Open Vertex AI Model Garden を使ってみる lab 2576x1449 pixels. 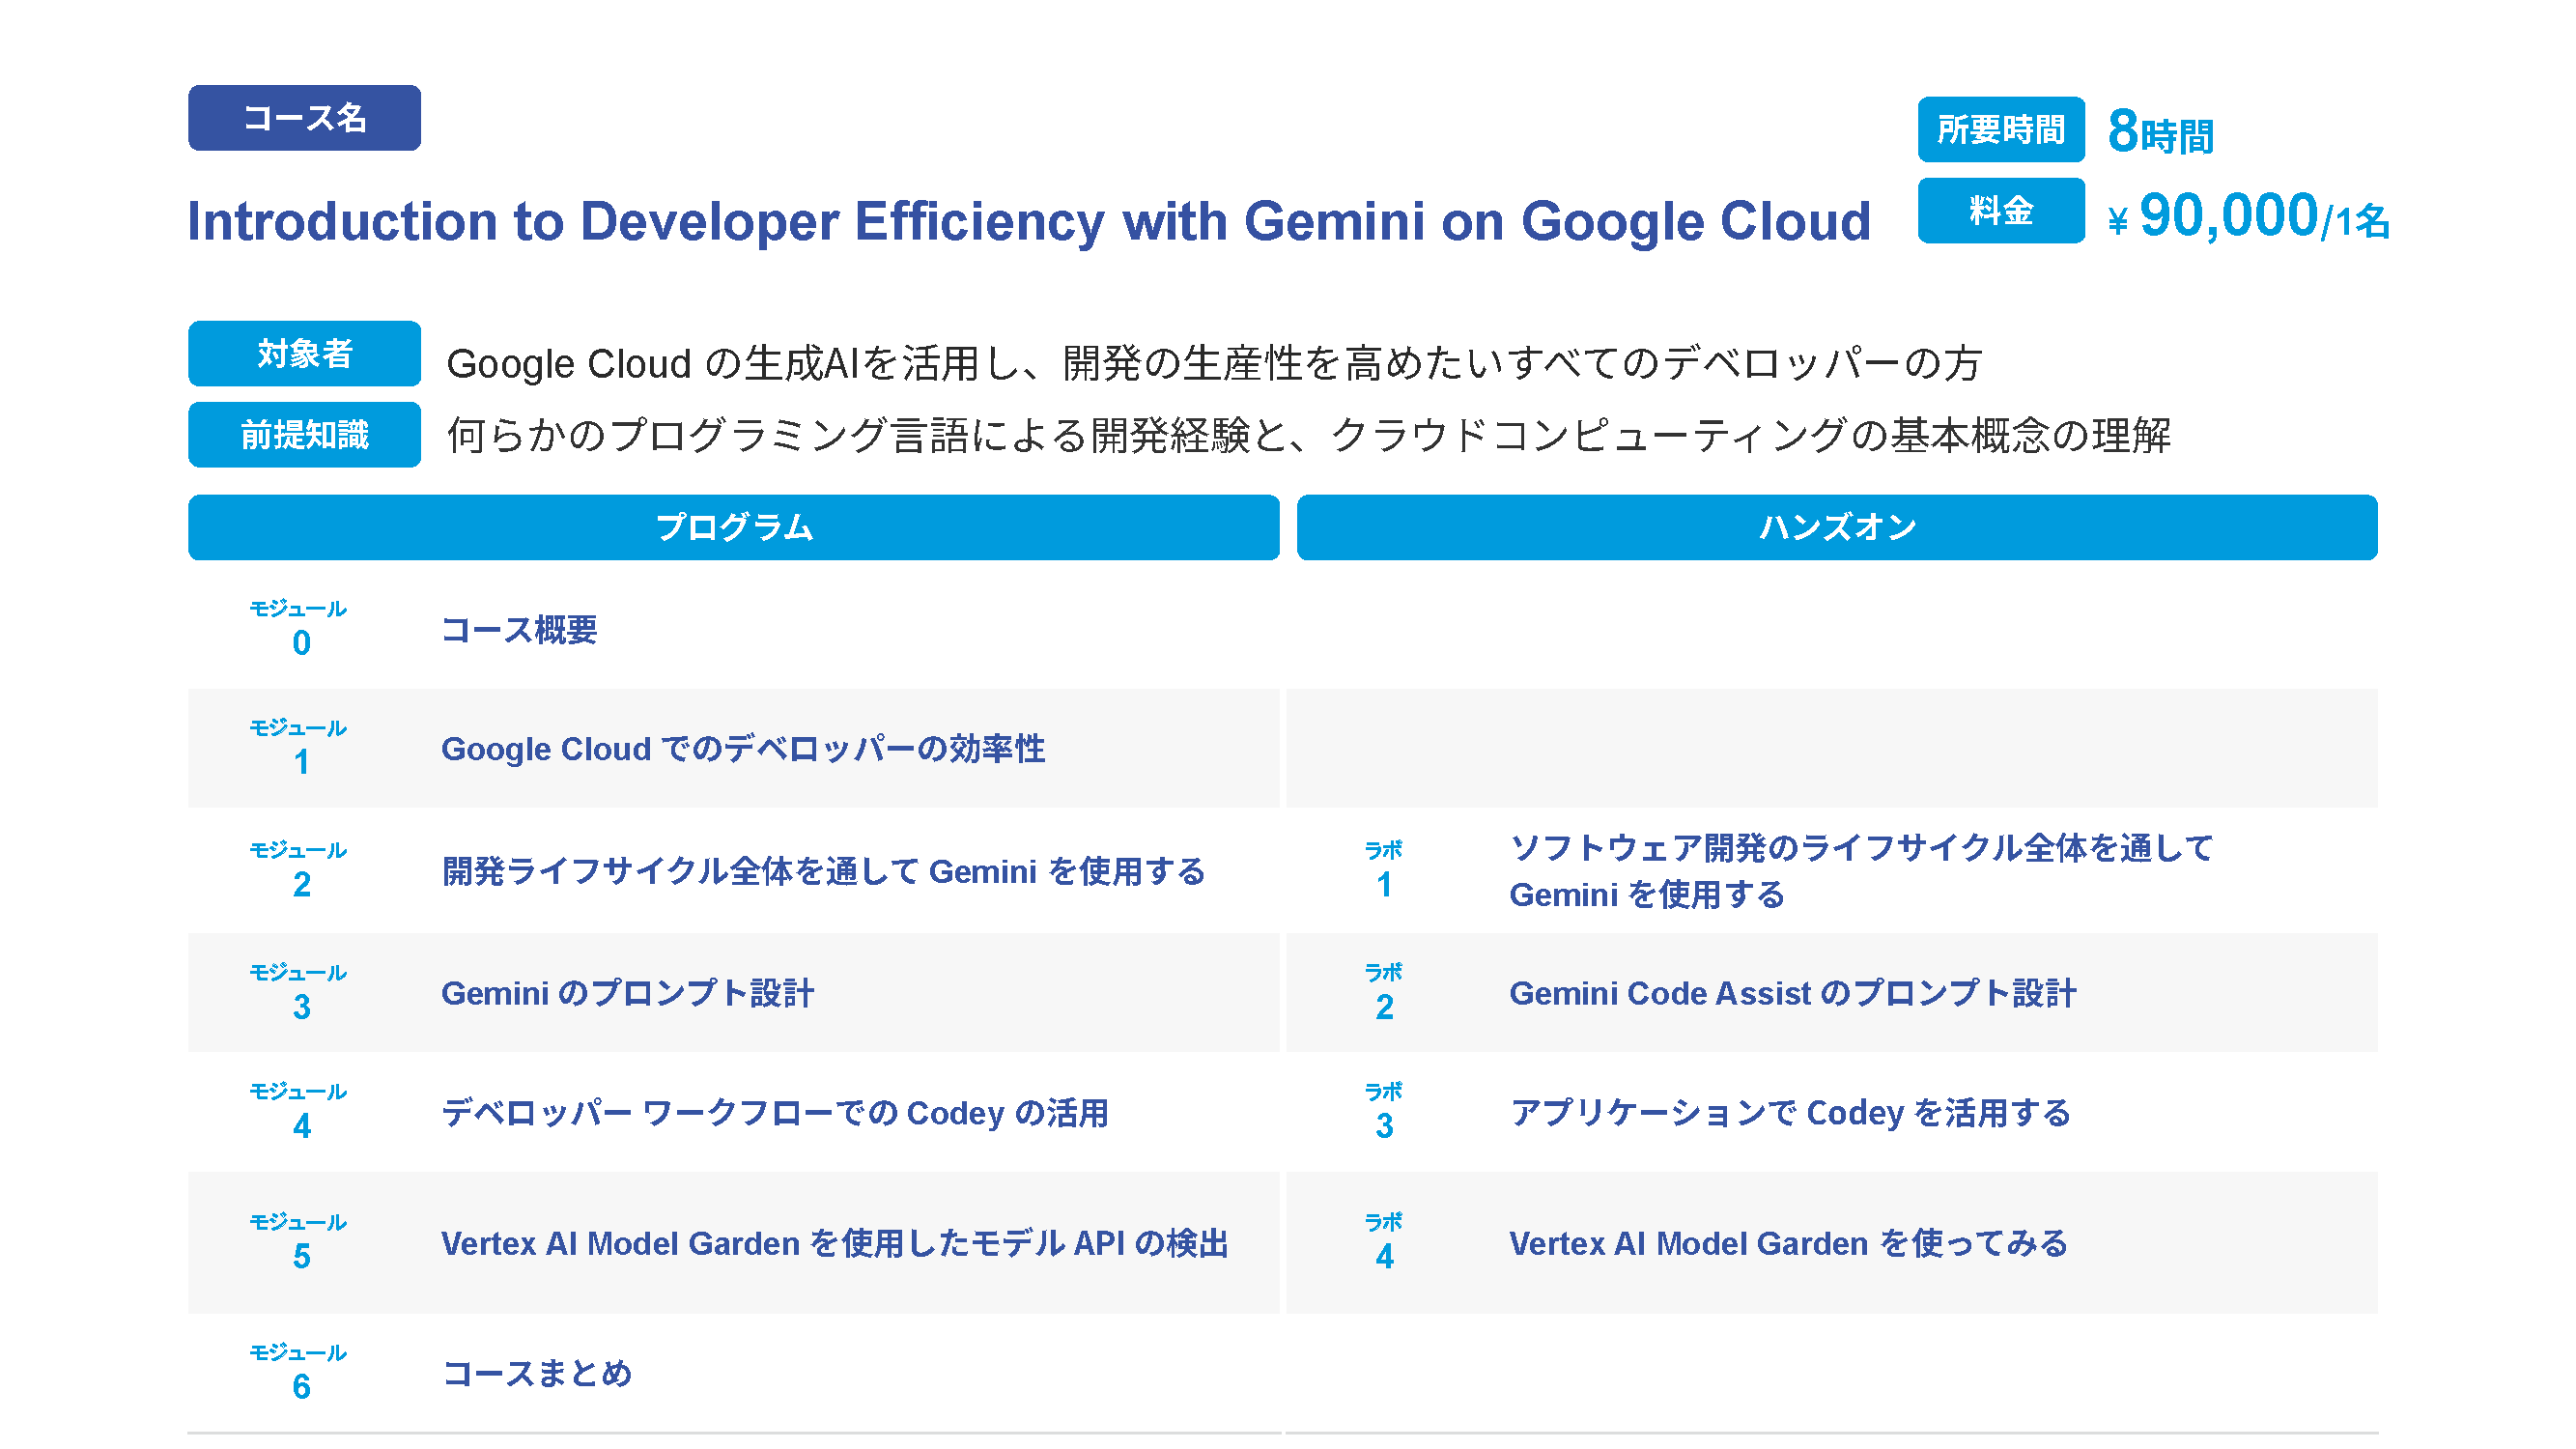coord(1787,1243)
